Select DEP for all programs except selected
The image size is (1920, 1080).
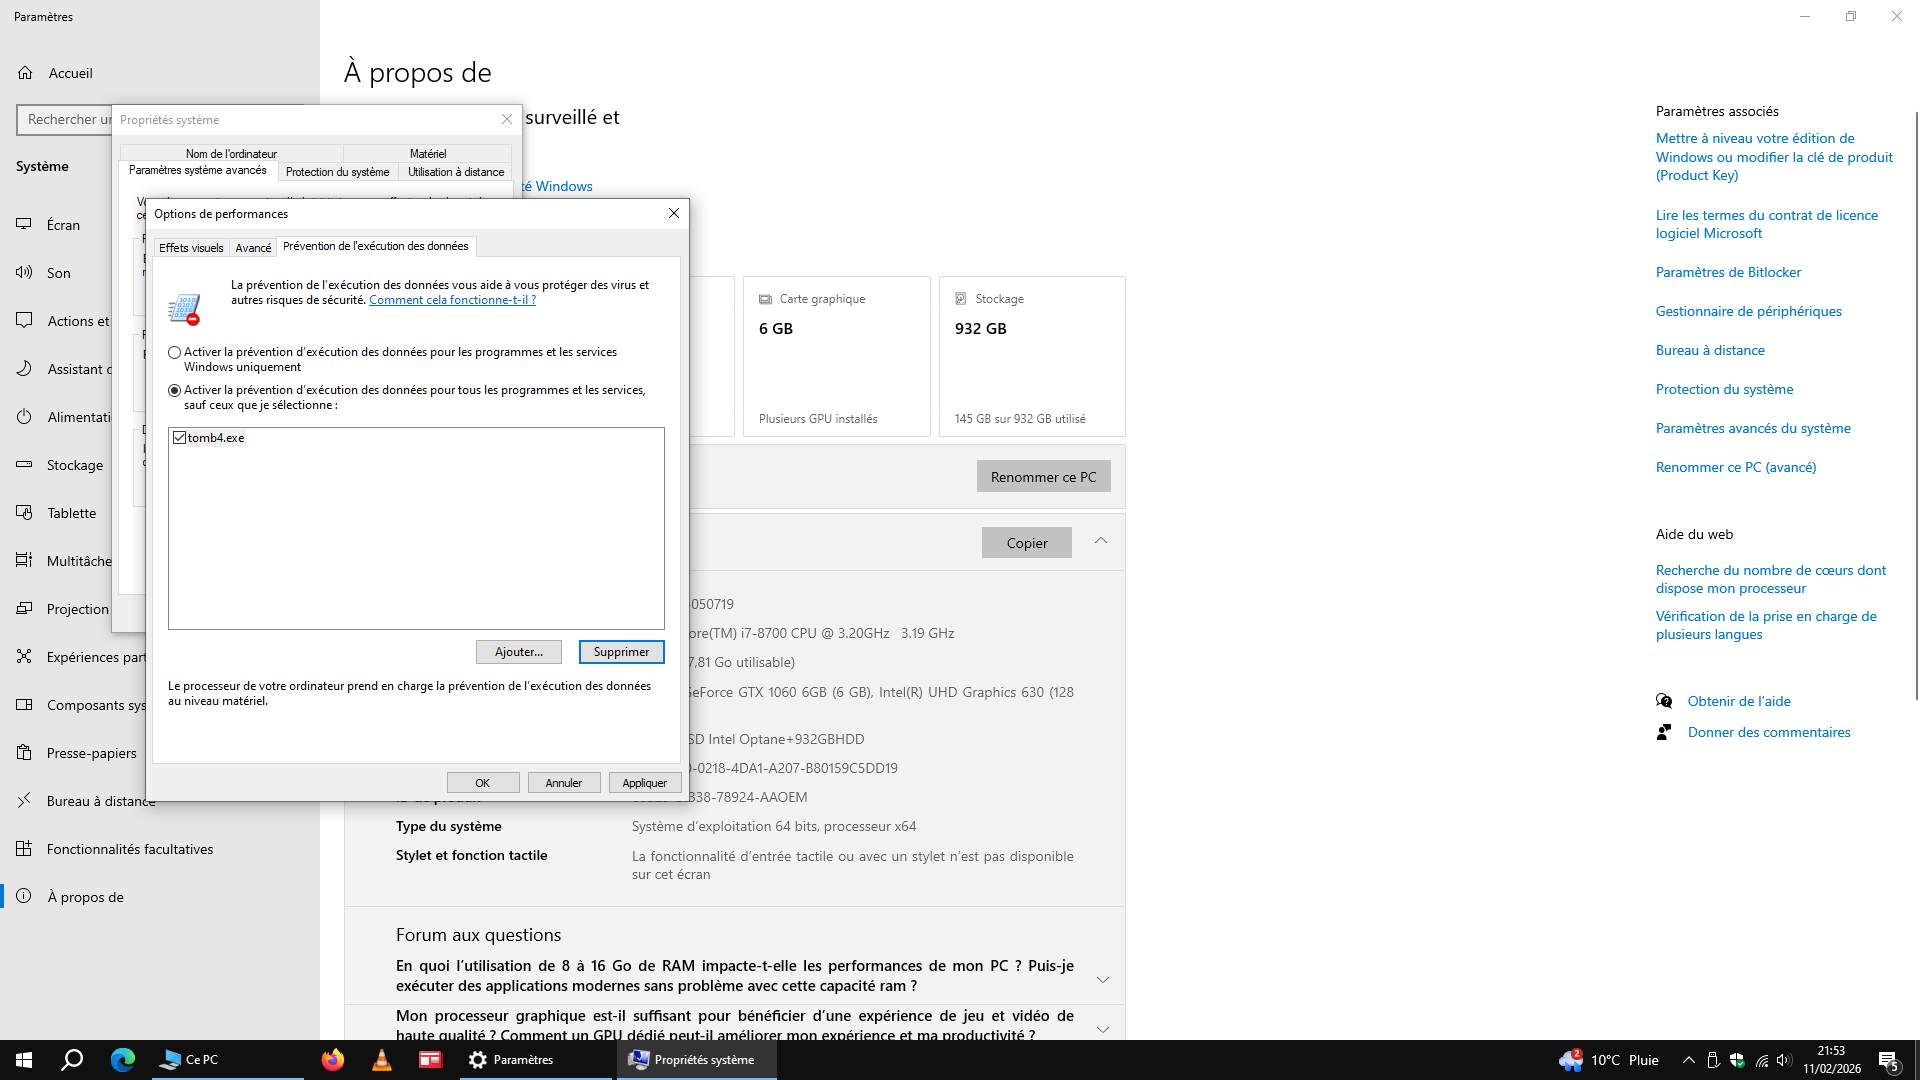coord(175,391)
